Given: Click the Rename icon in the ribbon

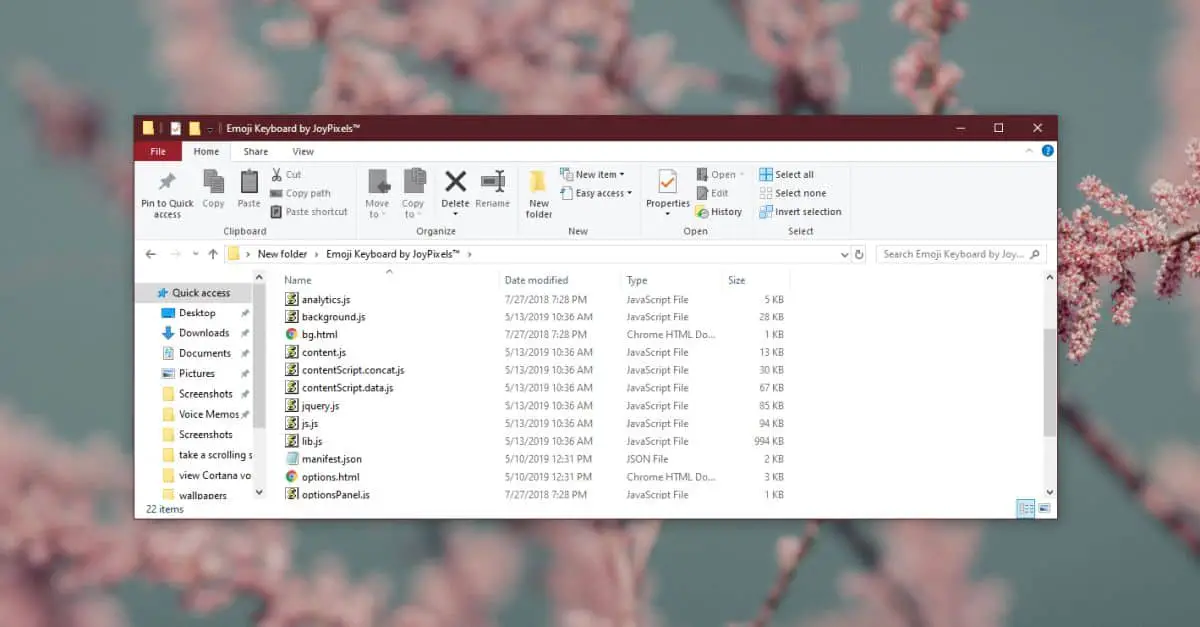Looking at the screenshot, I should coord(493,181).
